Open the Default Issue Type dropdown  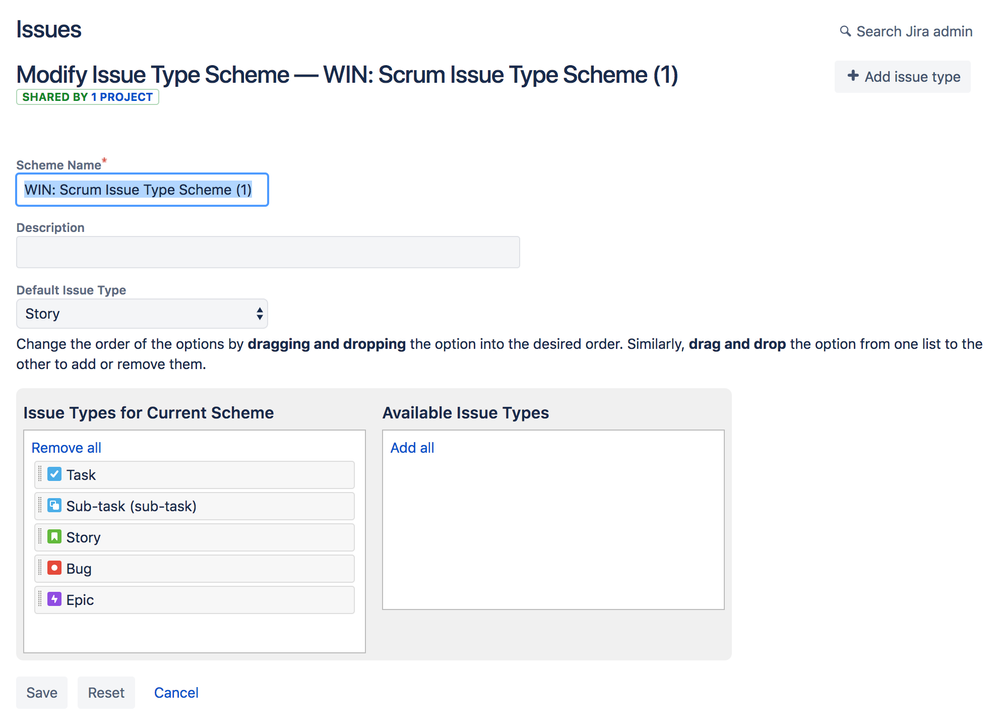(x=142, y=314)
